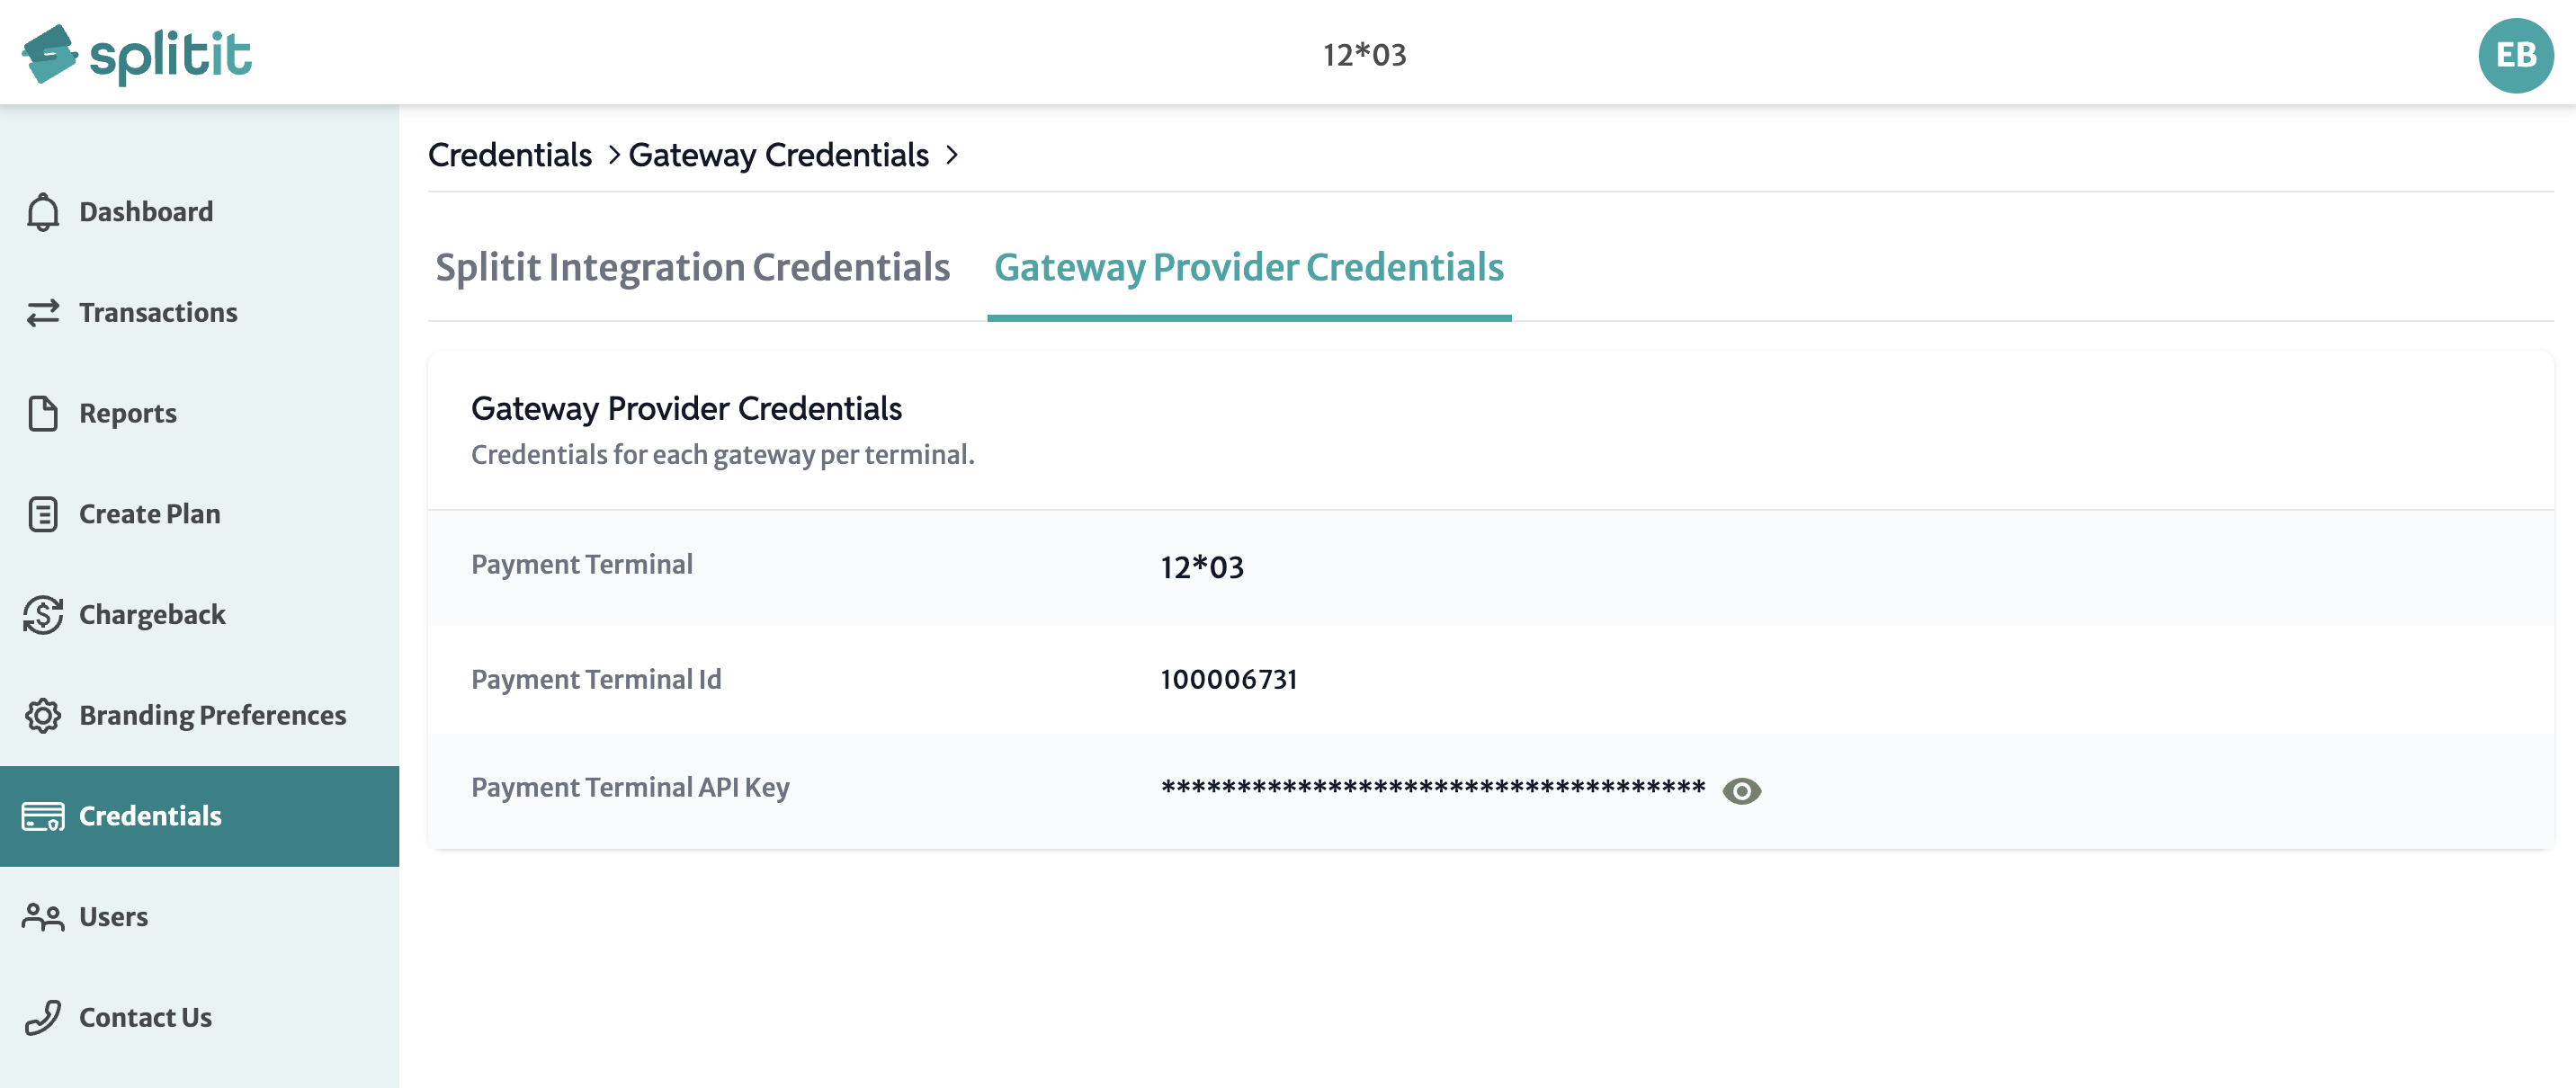
Task: Click the Credentials sidebar icon
Action: pyautogui.click(x=42, y=816)
